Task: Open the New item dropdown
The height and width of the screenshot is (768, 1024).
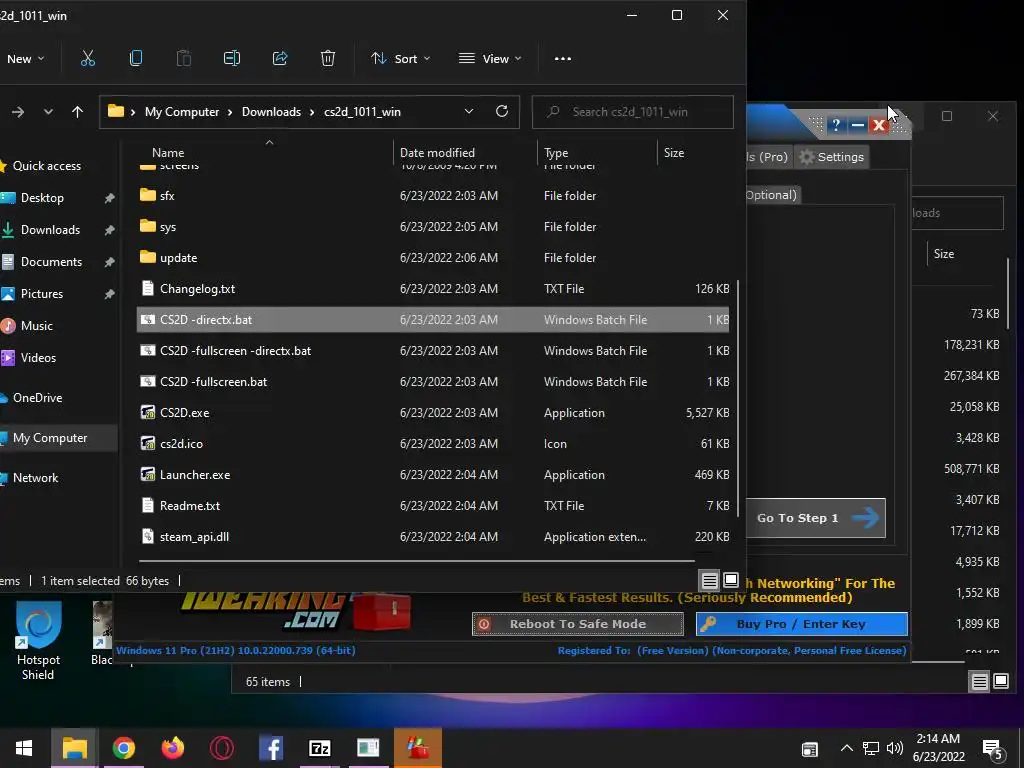Action: tap(25, 59)
